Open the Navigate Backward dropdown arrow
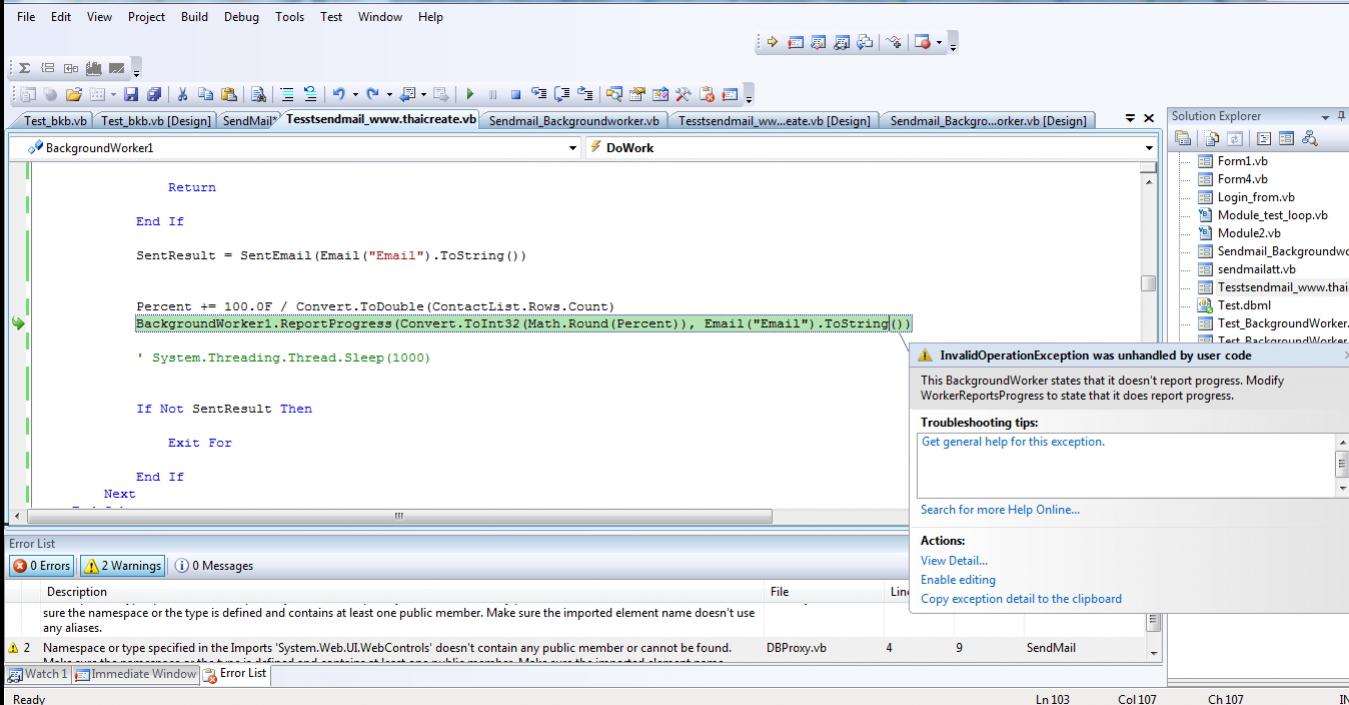This screenshot has width=1349, height=705. [x=423, y=96]
